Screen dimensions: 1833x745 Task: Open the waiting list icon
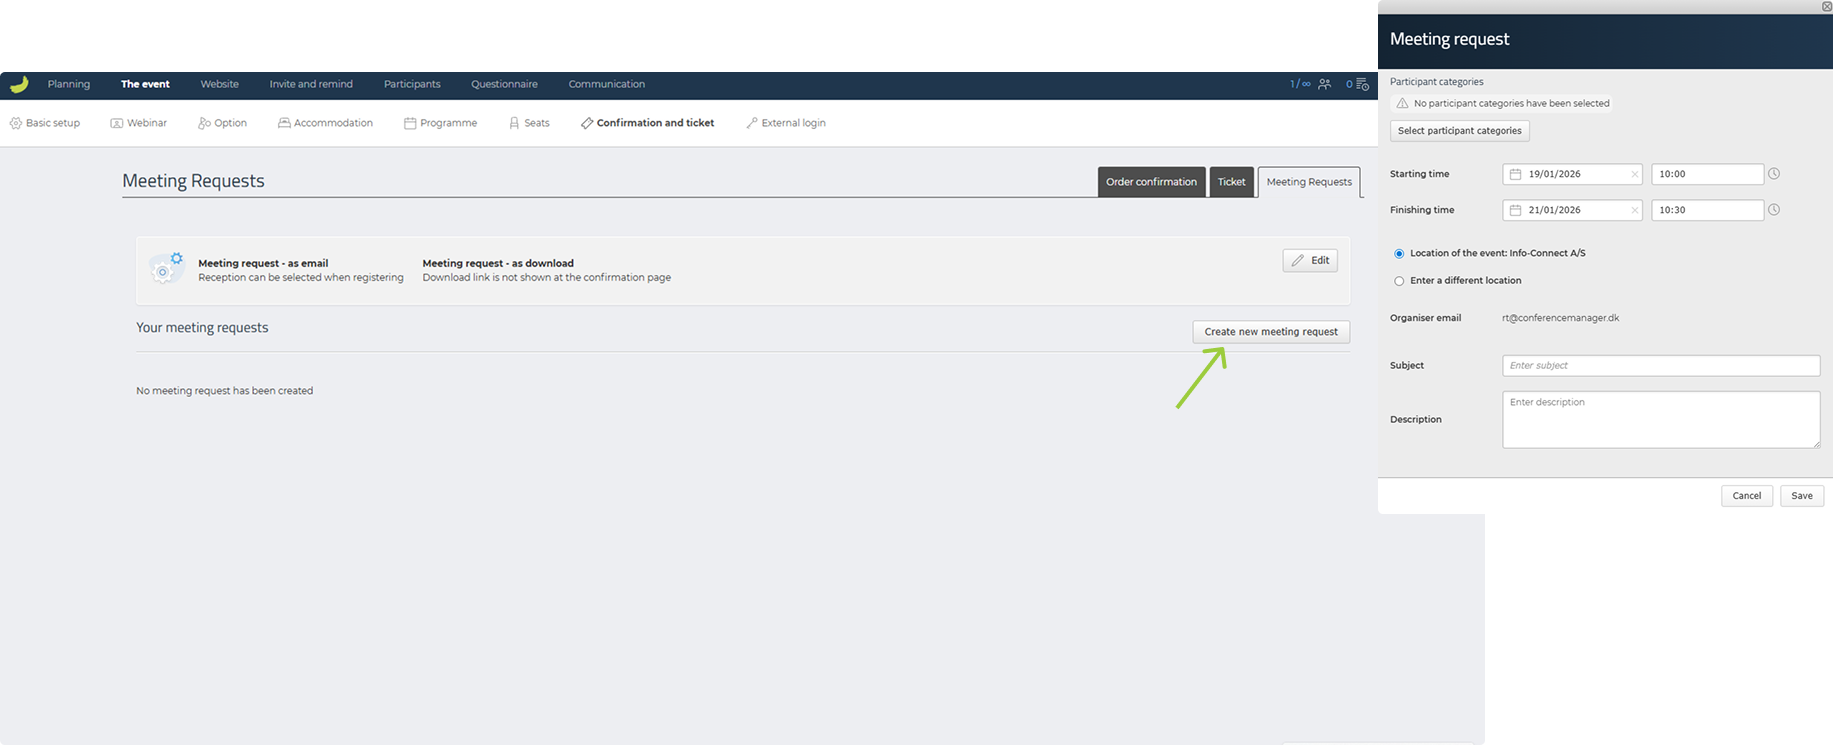coord(1362,85)
